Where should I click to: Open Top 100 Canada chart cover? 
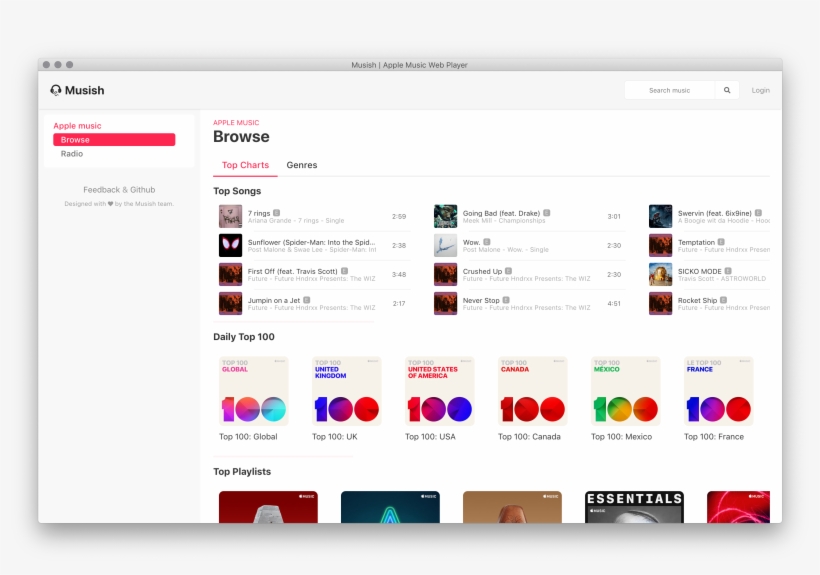coord(532,391)
